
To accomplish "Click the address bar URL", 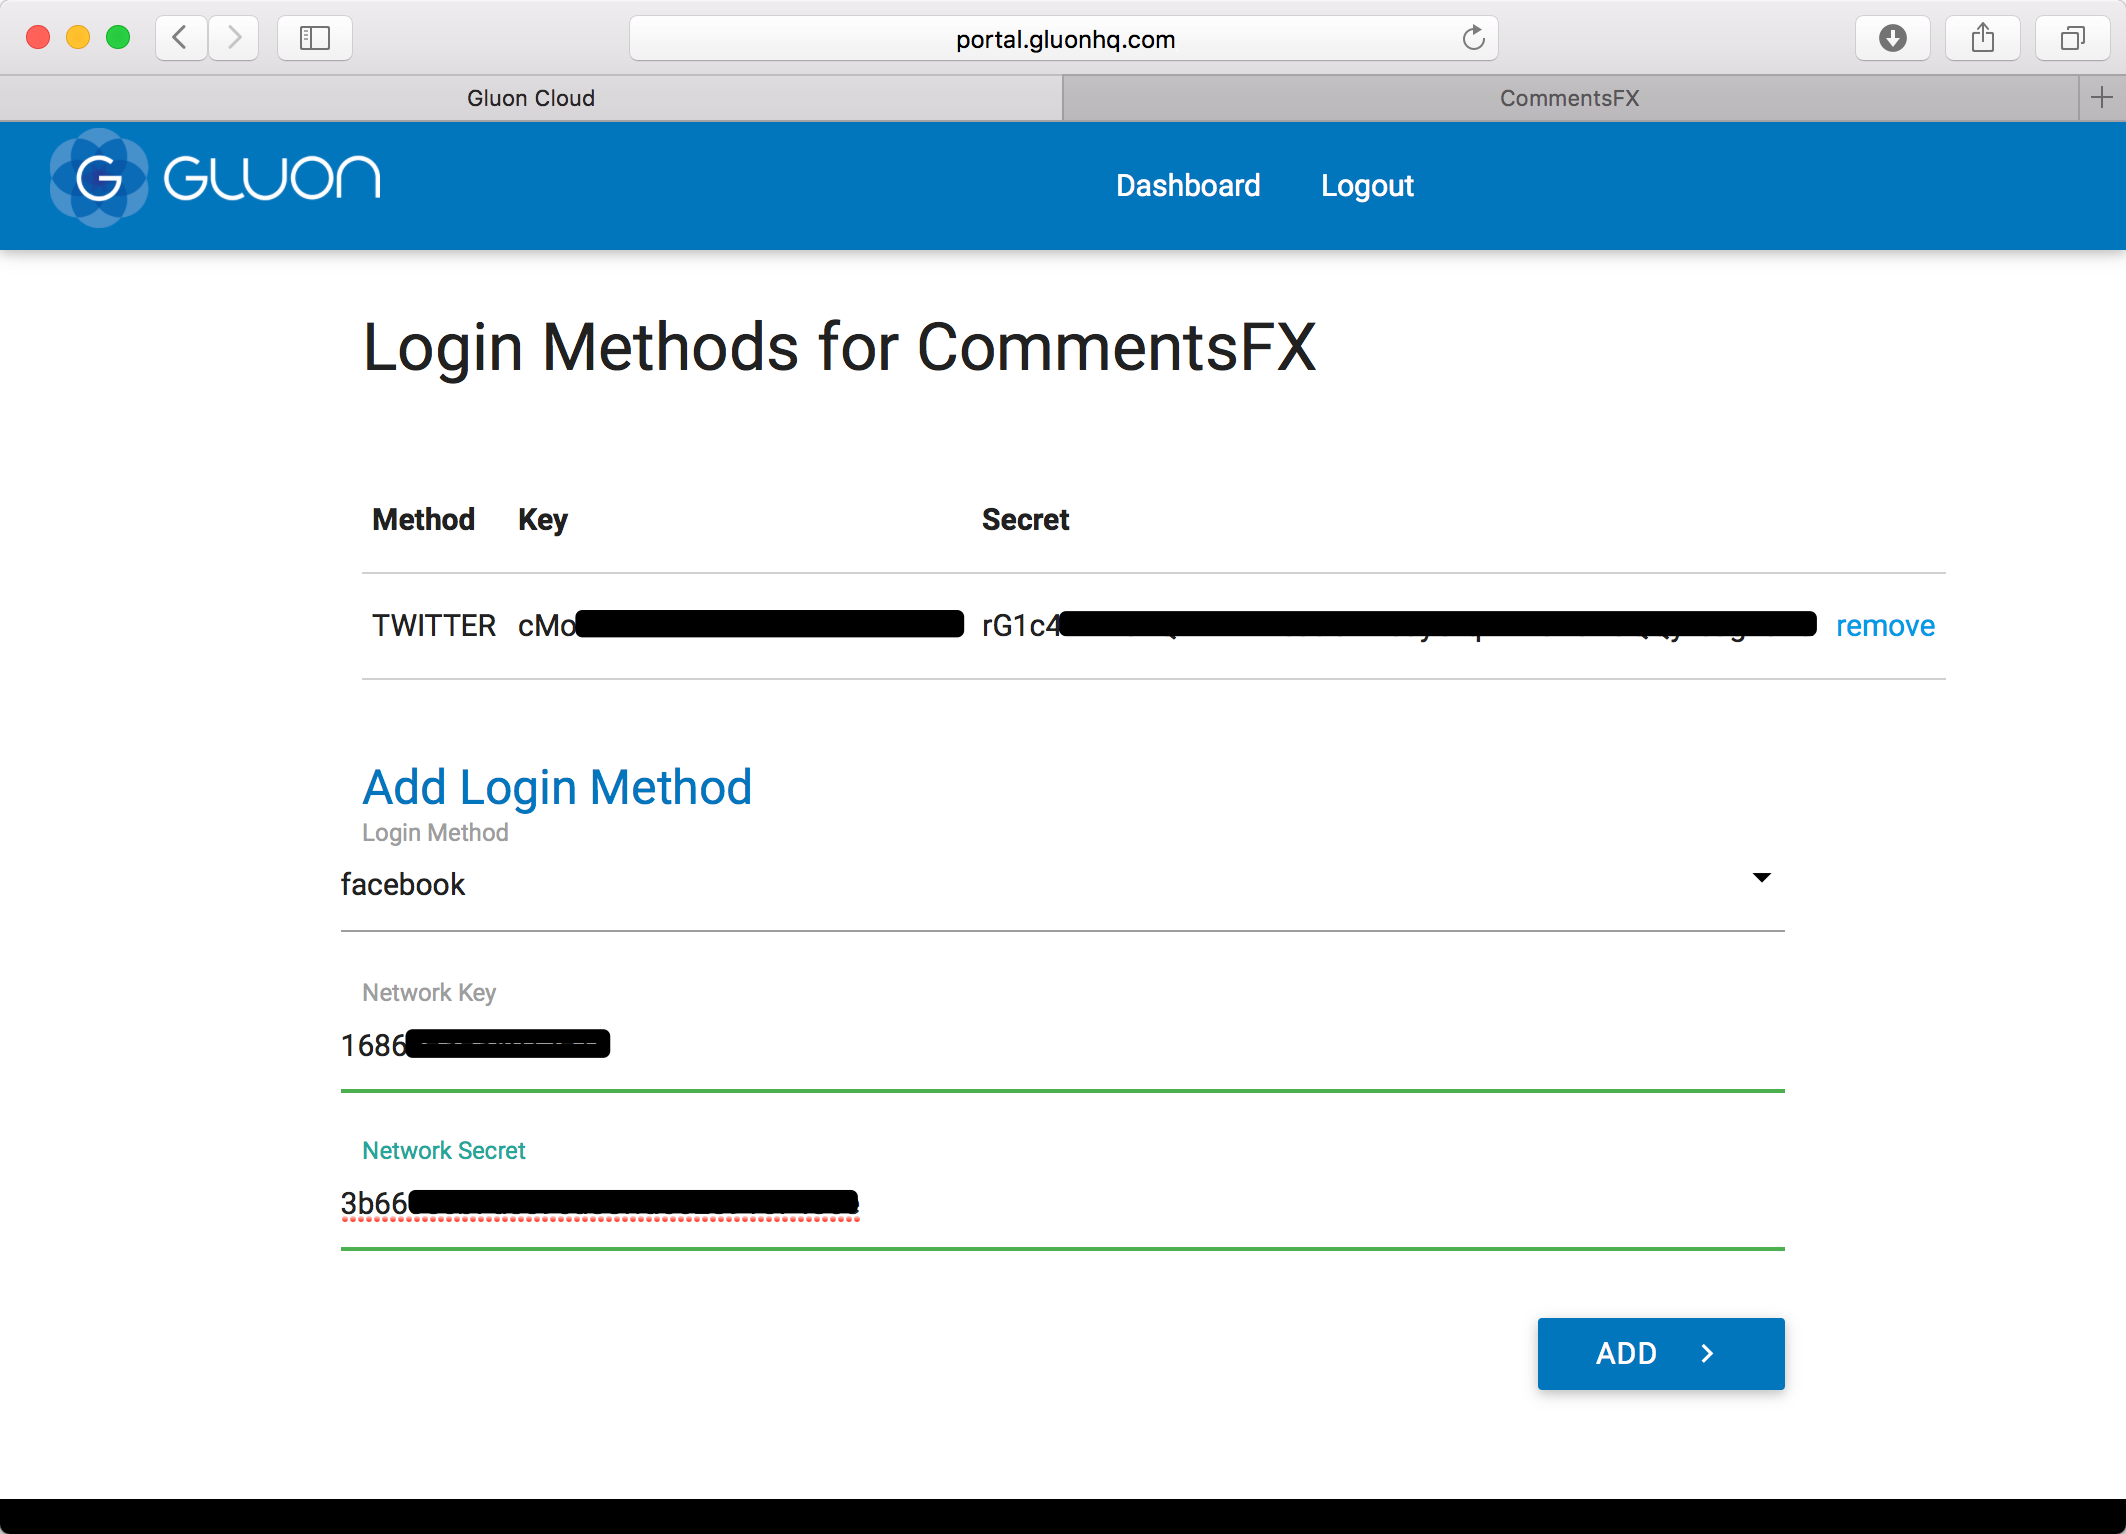I will (x=1065, y=39).
